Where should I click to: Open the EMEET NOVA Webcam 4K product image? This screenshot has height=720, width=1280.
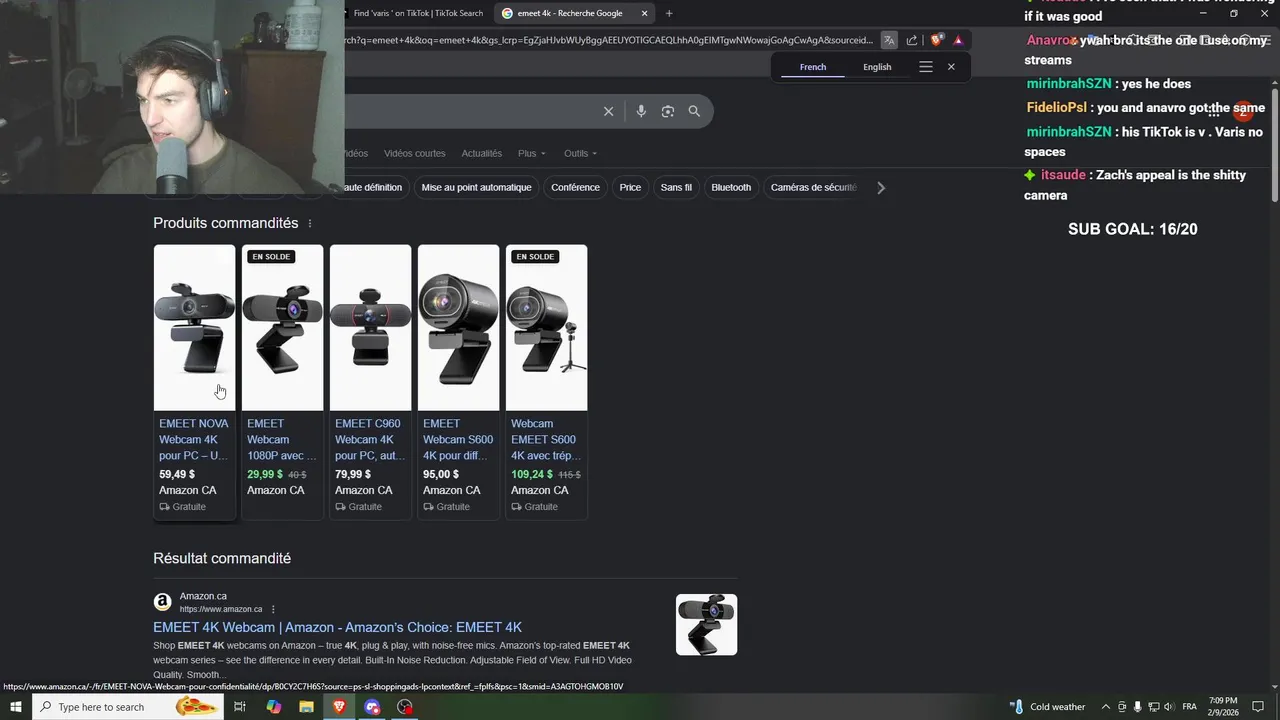click(194, 327)
